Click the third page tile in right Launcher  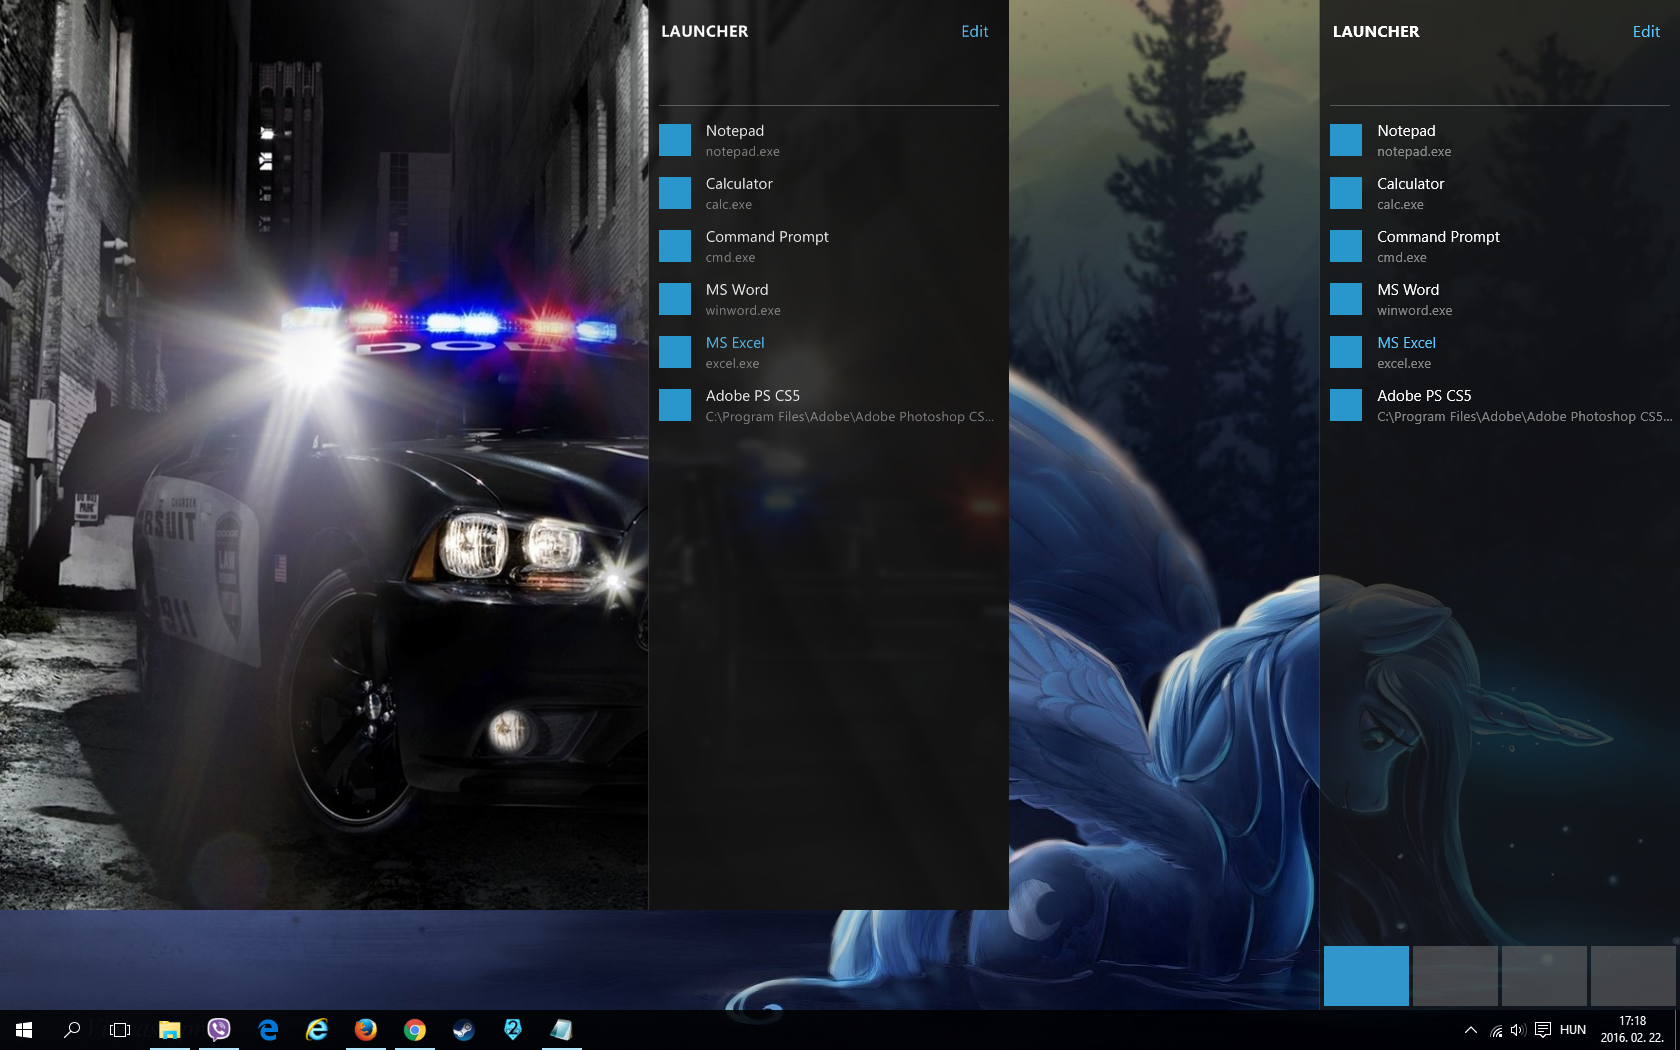[1544, 976]
